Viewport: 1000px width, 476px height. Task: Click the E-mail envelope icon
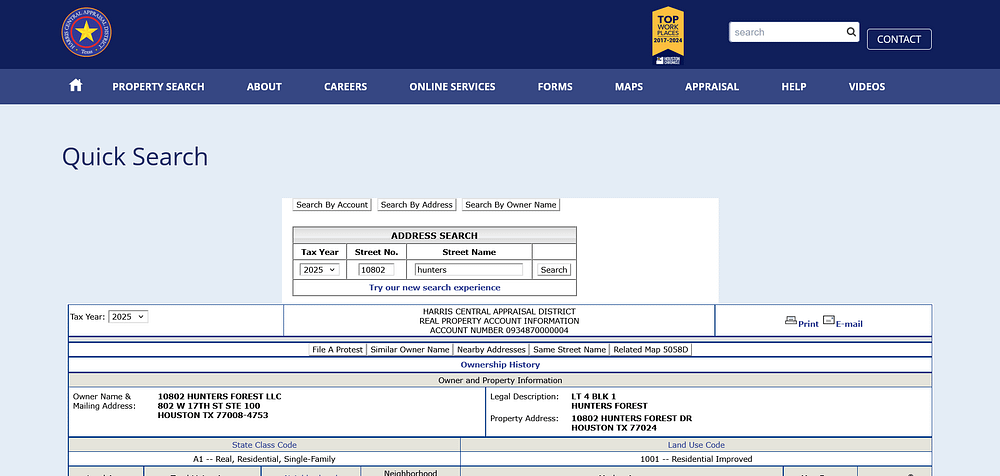click(828, 320)
